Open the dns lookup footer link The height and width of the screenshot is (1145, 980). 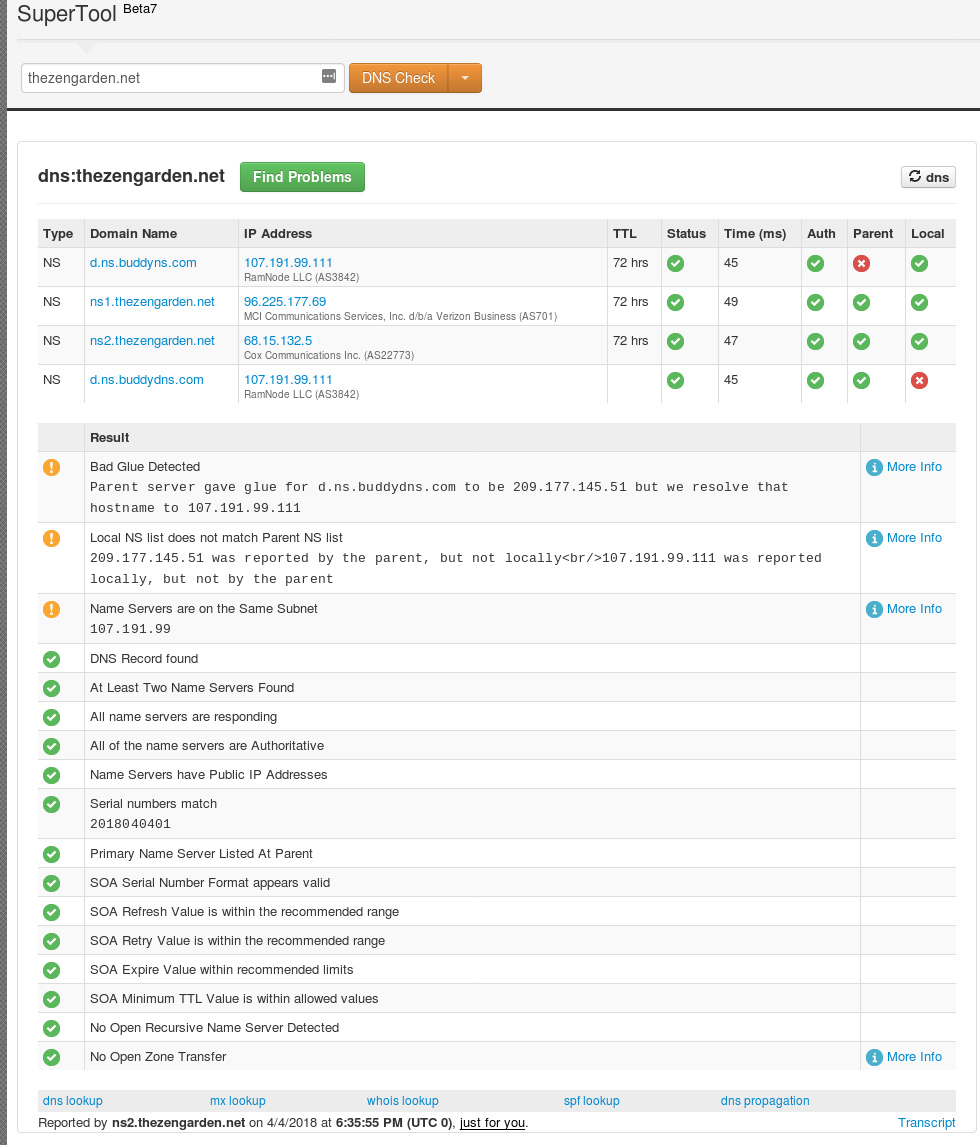pyautogui.click(x=72, y=1100)
